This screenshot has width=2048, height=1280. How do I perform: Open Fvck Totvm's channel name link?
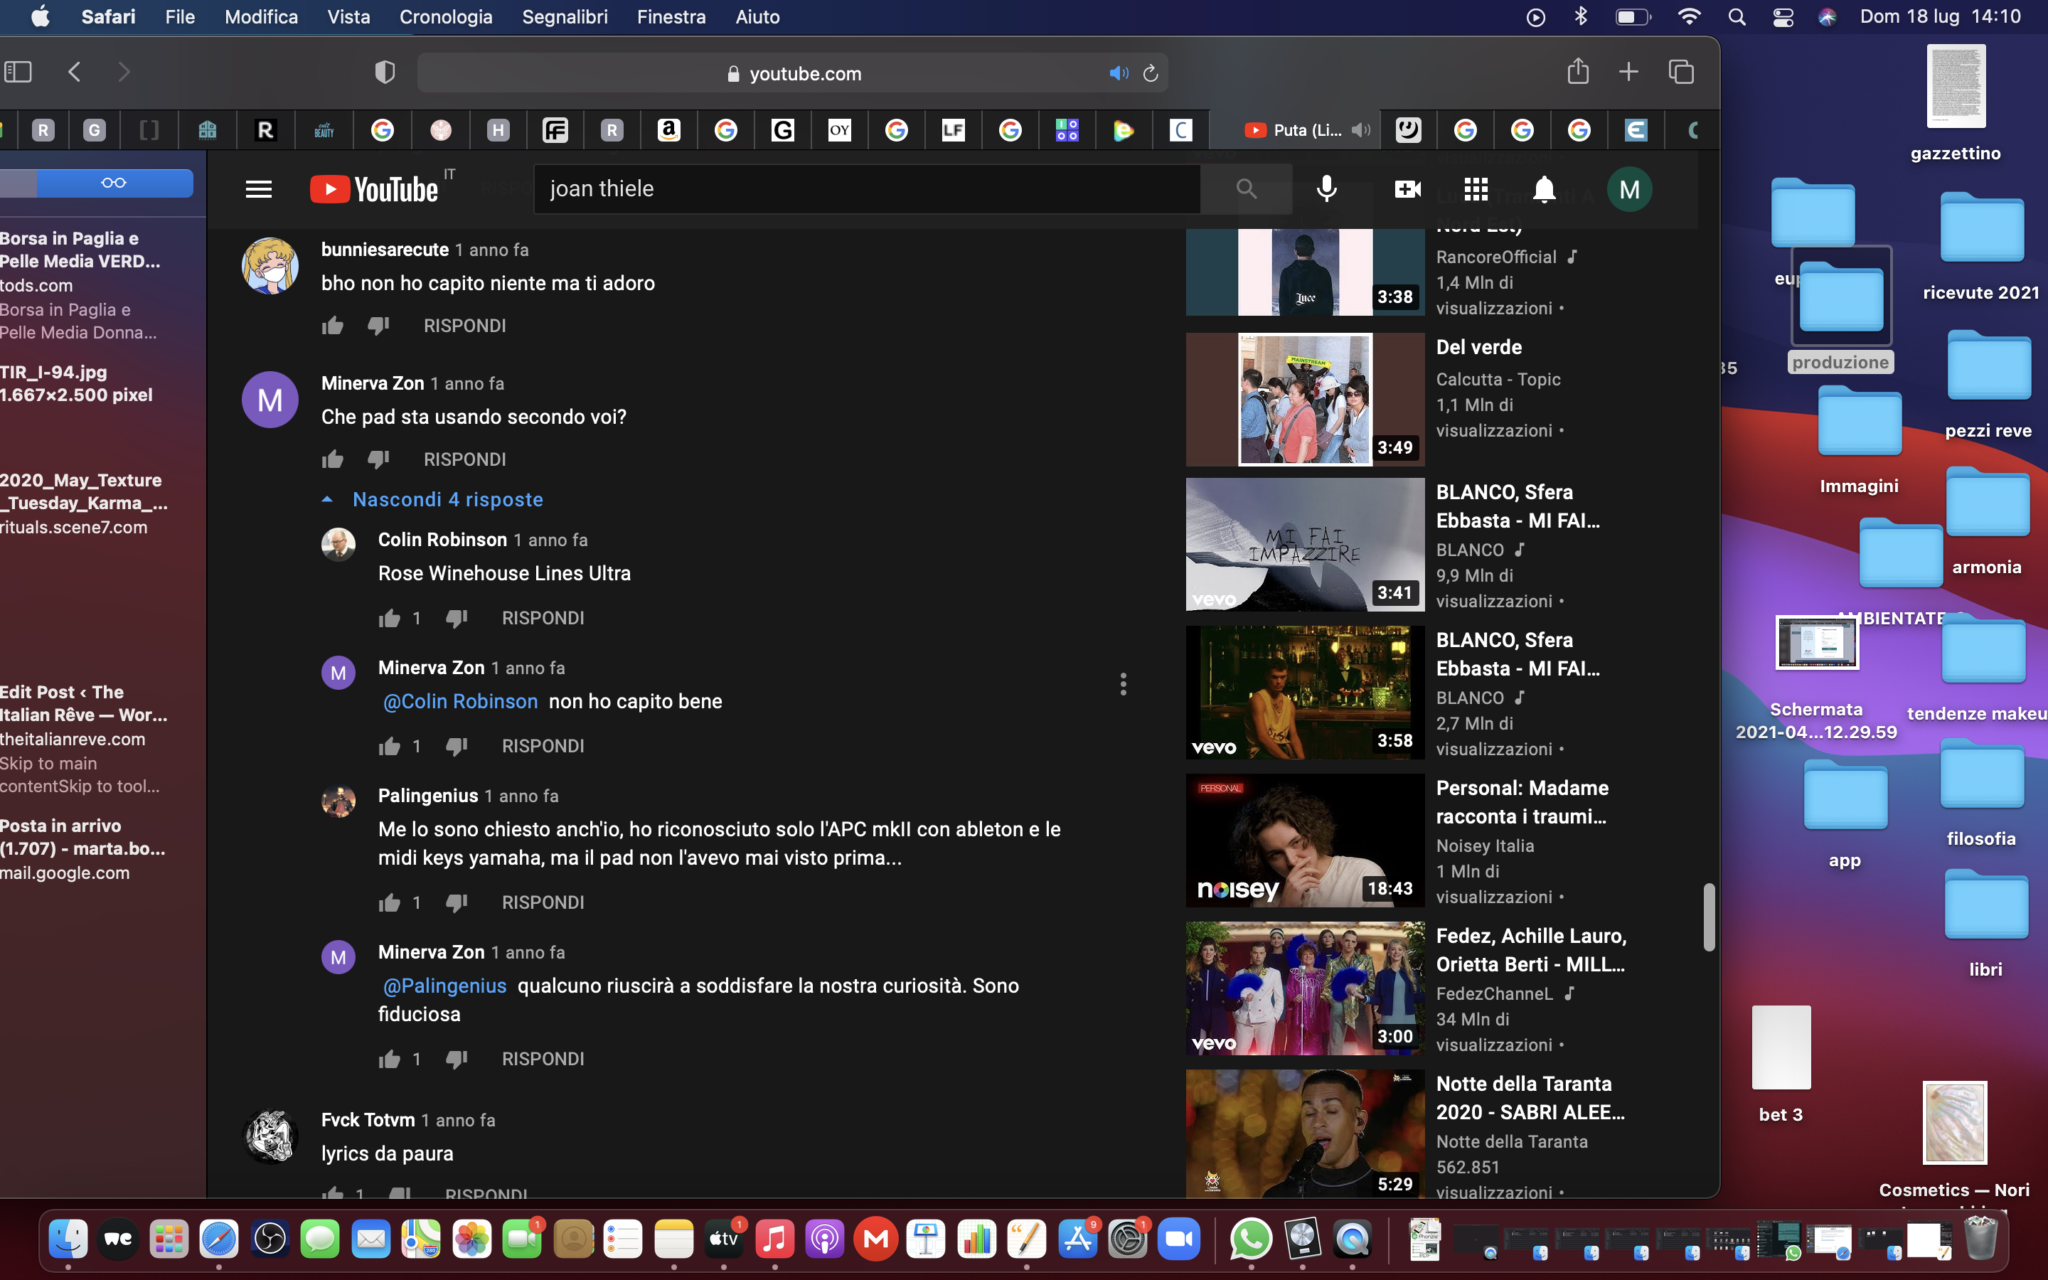click(368, 1120)
